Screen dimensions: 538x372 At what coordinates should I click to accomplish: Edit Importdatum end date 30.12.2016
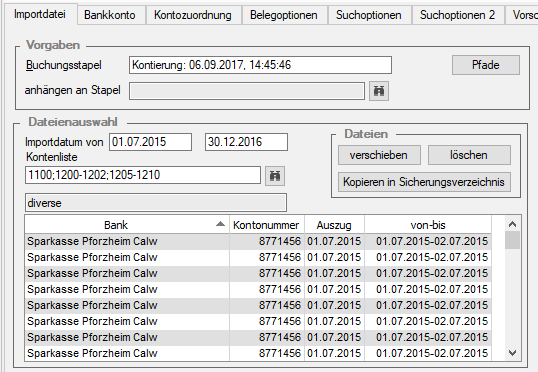(246, 142)
